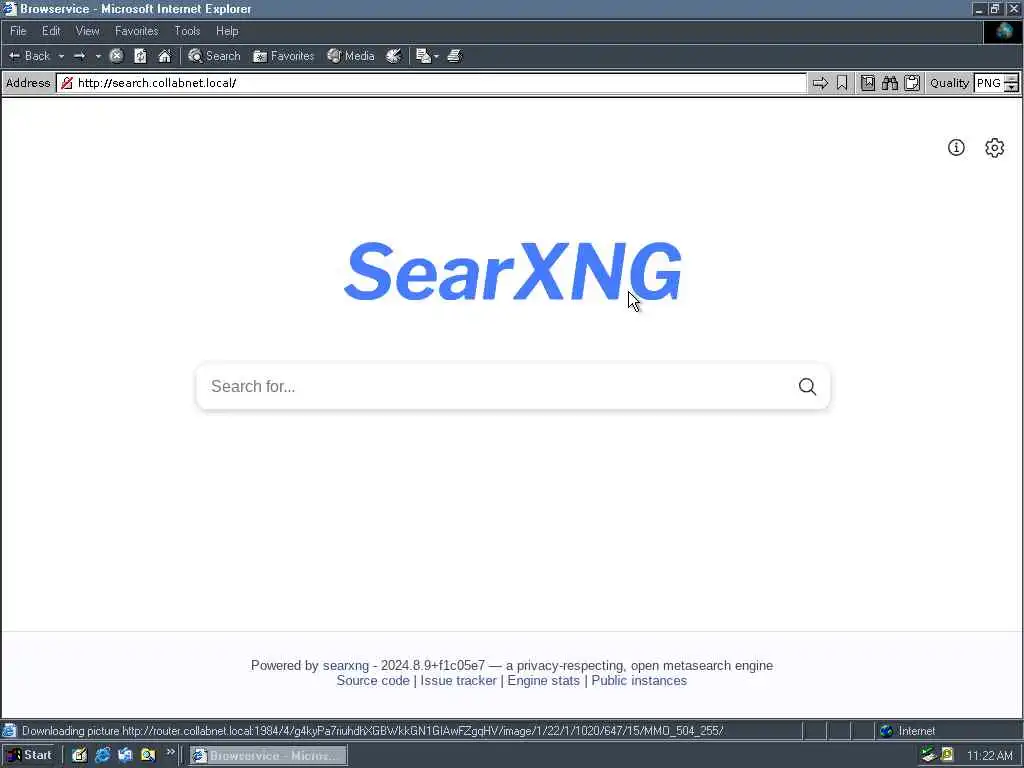Increase quality with the up stepper arrow
This screenshot has width=1024, height=768.
click(x=1011, y=78)
